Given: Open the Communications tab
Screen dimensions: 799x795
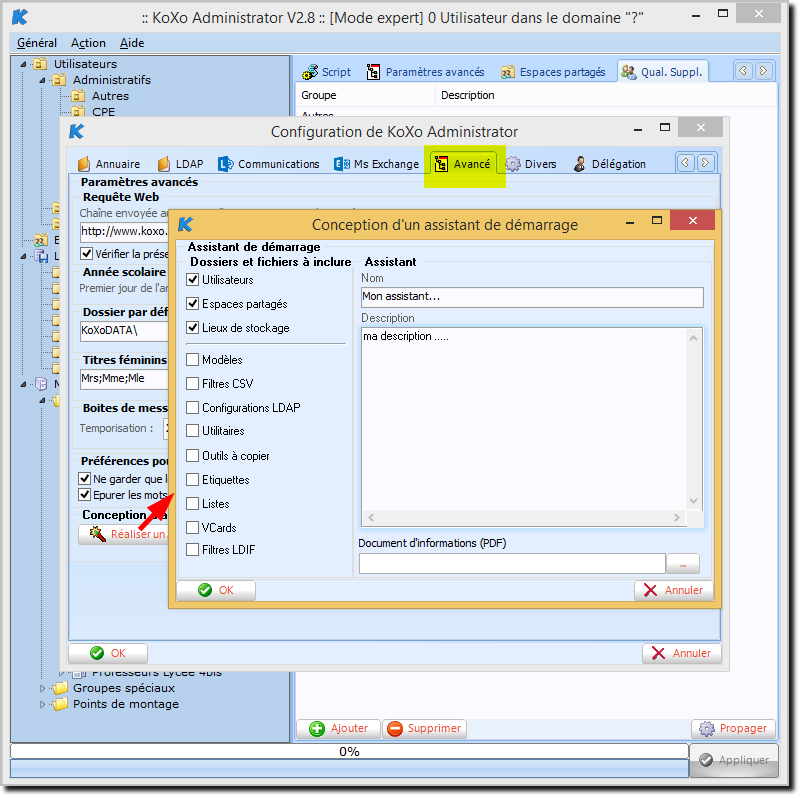Looking at the screenshot, I should pyautogui.click(x=269, y=164).
